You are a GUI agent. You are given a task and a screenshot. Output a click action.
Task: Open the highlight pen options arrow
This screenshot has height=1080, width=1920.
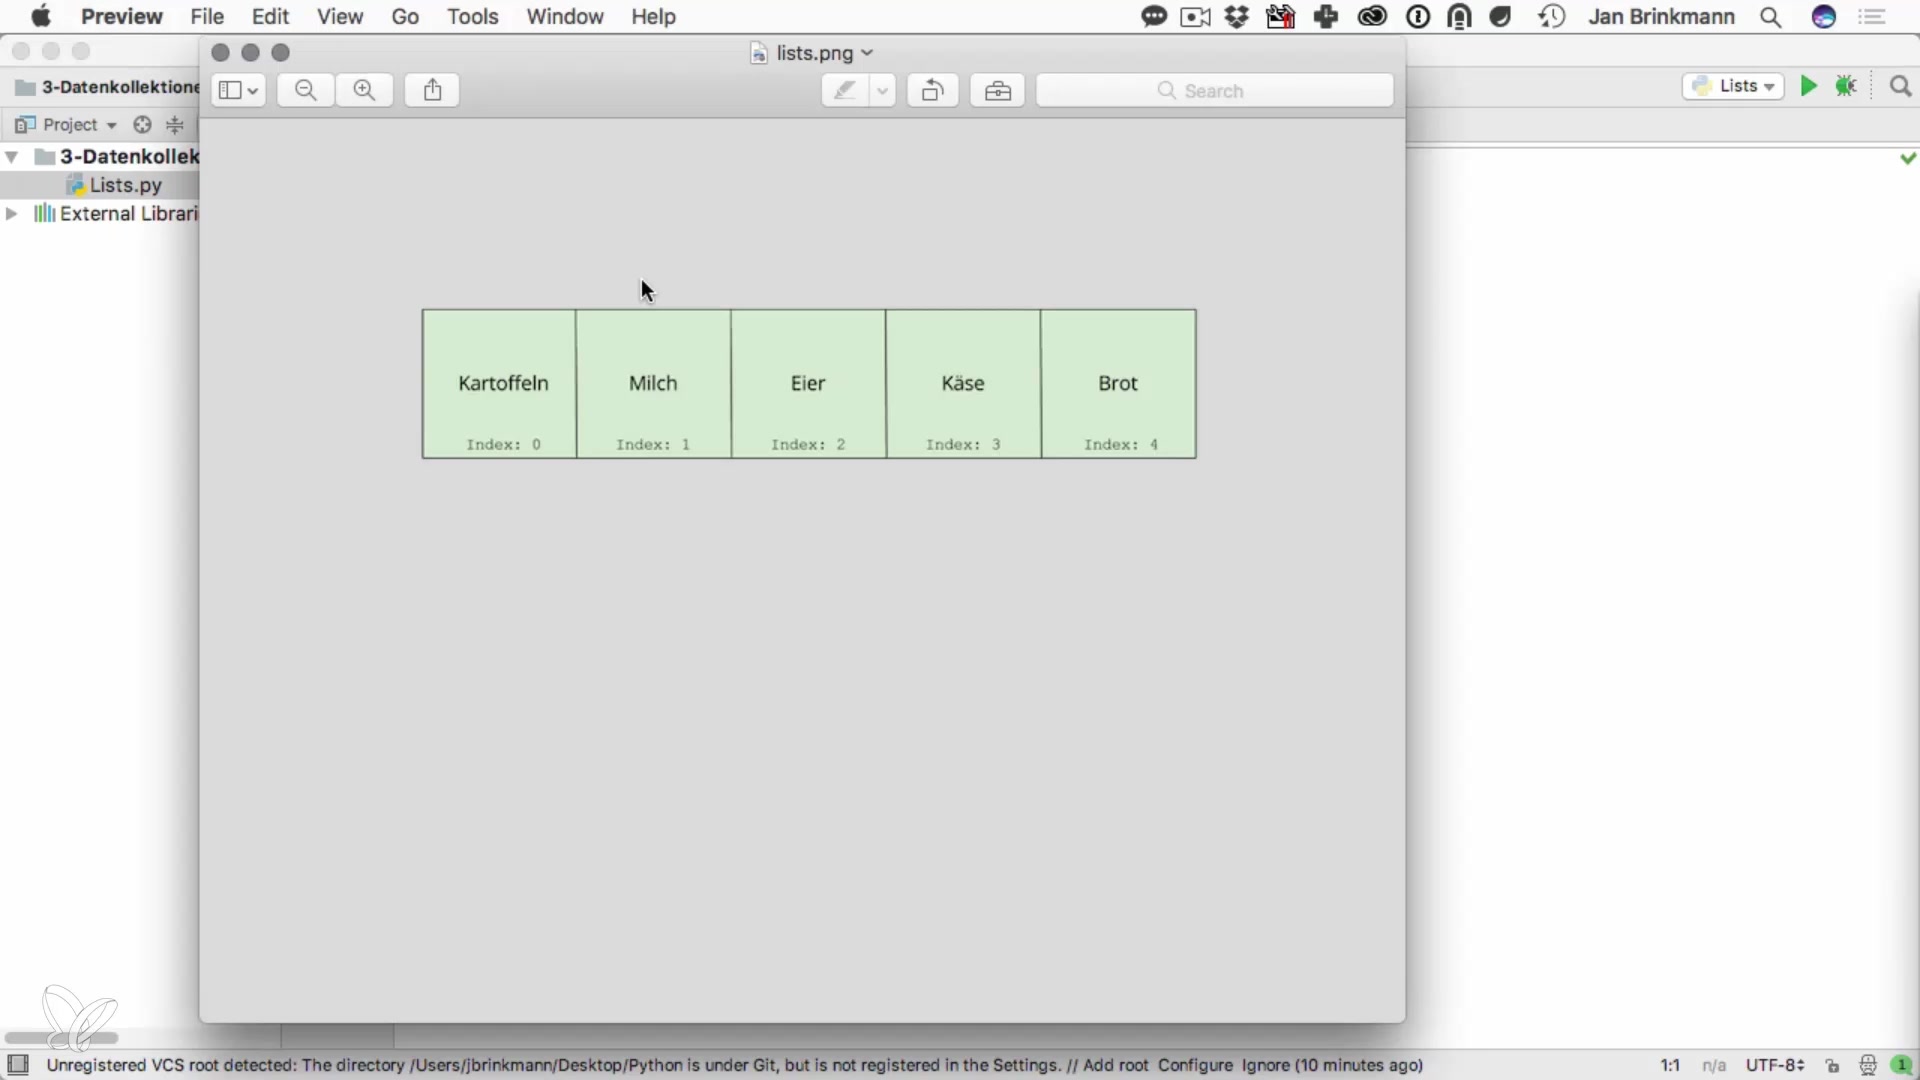click(882, 90)
